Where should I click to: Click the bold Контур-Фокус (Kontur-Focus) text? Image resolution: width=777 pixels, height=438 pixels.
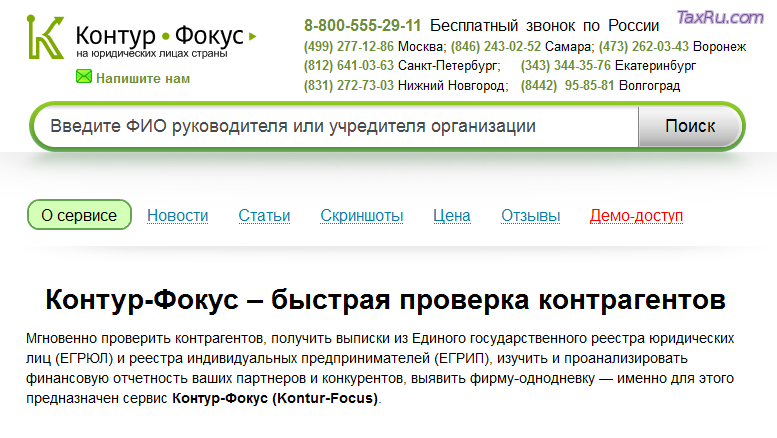tap(275, 398)
